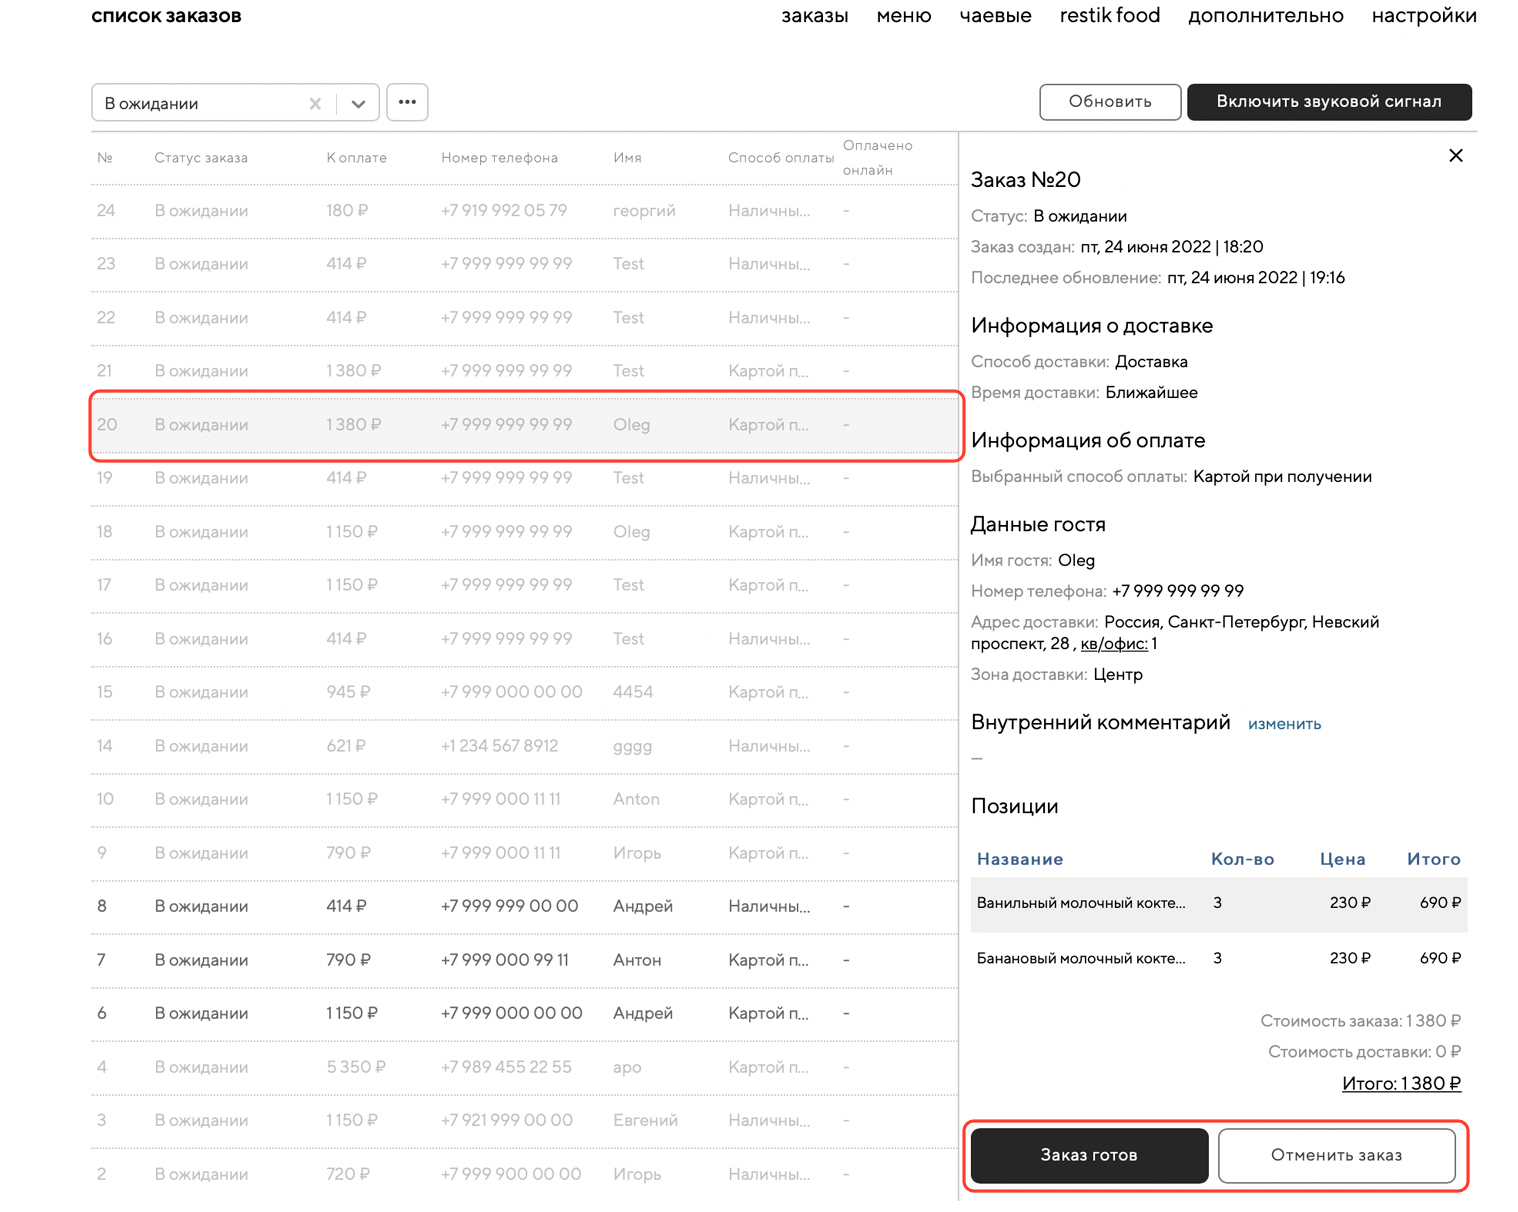Open 'настройки' settings page
Viewport: 1518px width, 1212px height.
click(1423, 16)
